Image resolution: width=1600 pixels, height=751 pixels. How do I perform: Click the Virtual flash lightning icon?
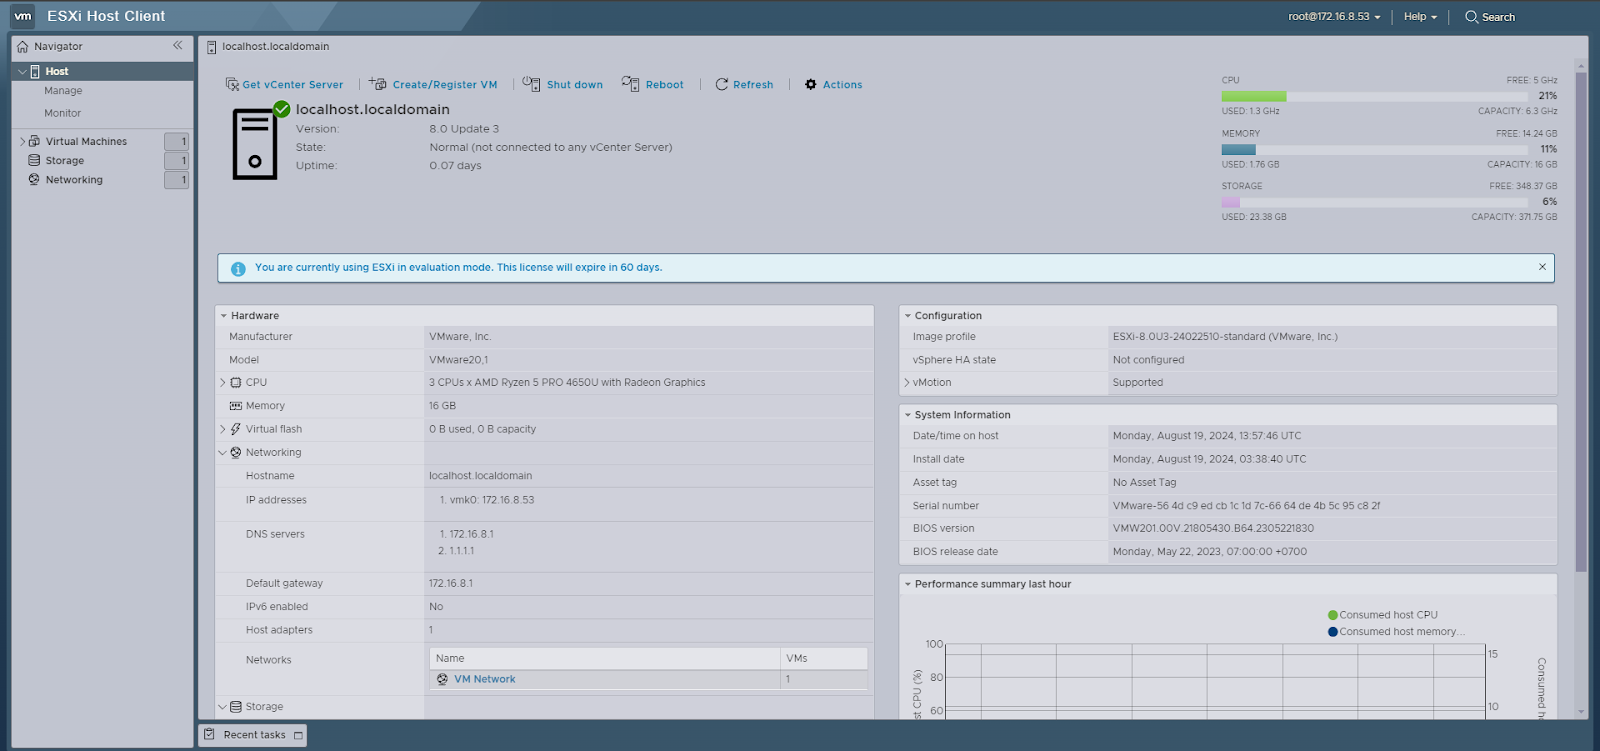click(x=236, y=429)
